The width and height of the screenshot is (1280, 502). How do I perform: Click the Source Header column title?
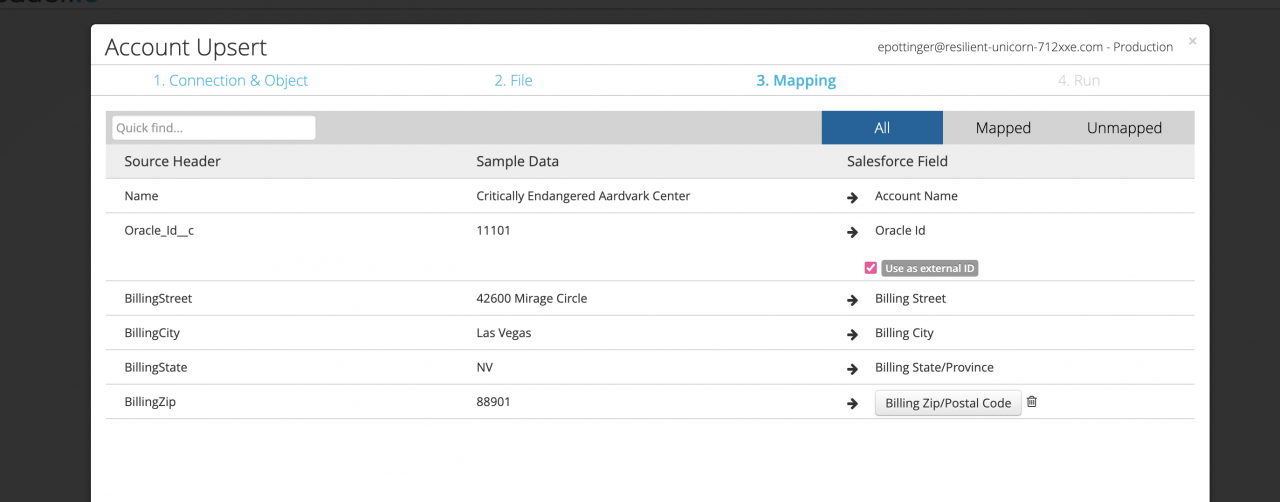[x=172, y=161]
